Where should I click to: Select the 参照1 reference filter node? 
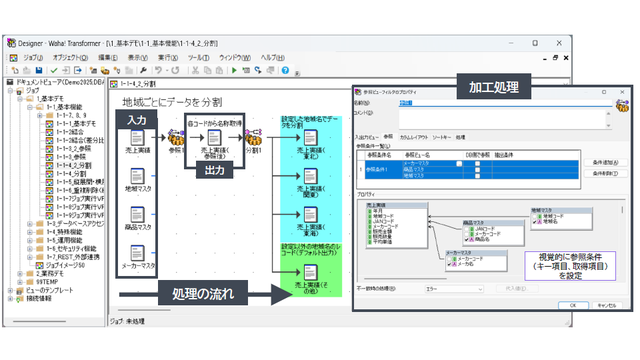pos(176,138)
